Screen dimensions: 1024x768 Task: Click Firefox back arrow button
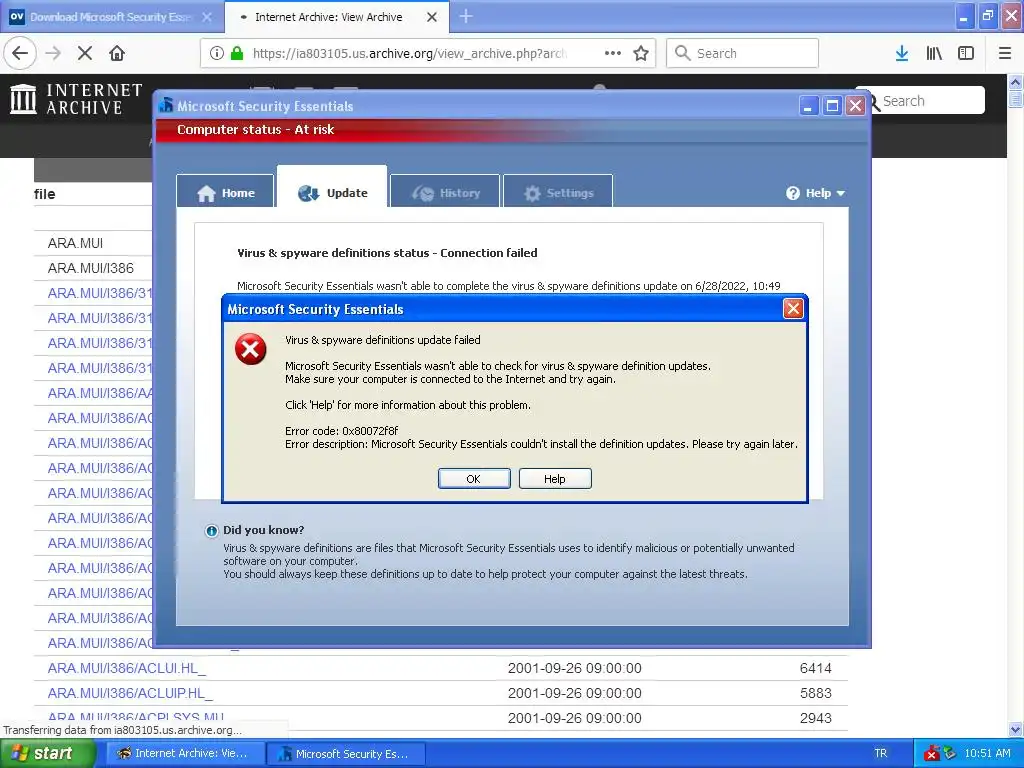pos(20,53)
